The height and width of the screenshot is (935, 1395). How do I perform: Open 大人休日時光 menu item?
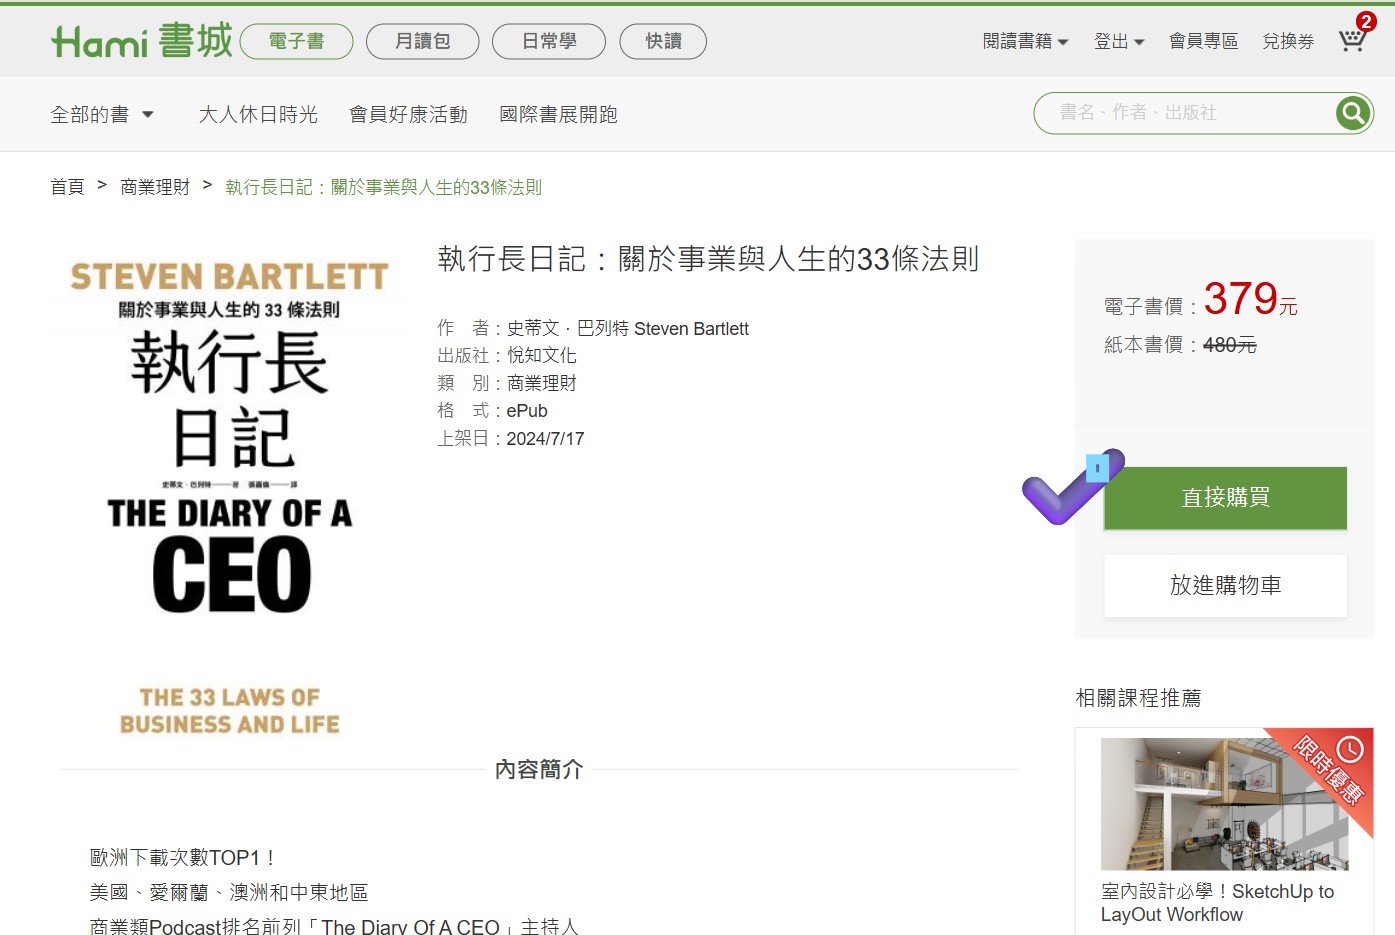(x=258, y=115)
